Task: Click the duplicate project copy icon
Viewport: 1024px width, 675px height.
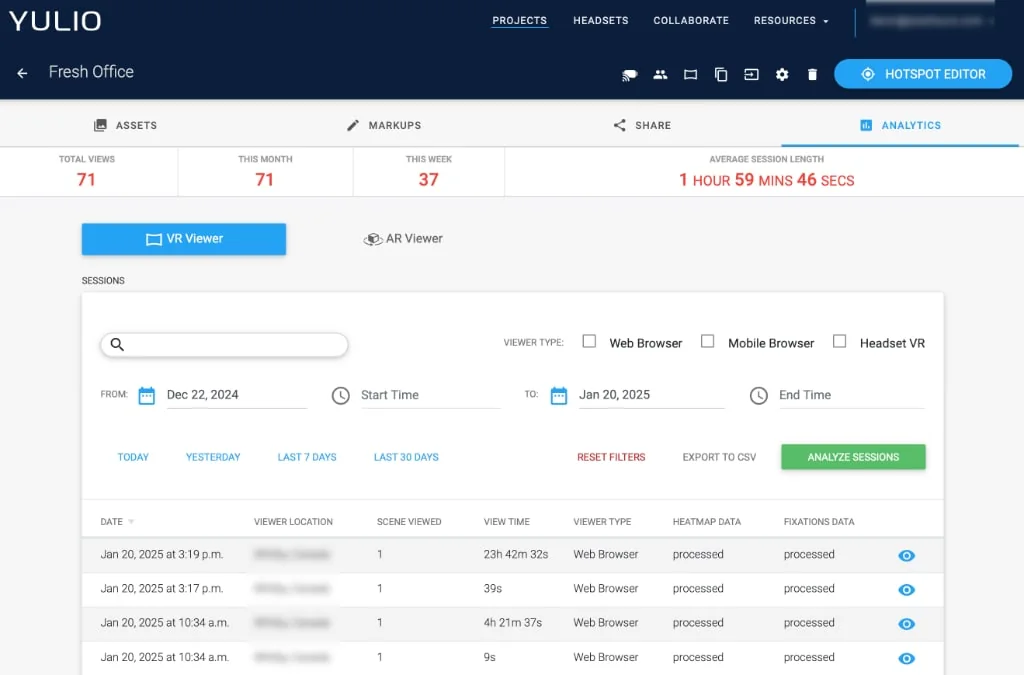Action: click(x=721, y=74)
